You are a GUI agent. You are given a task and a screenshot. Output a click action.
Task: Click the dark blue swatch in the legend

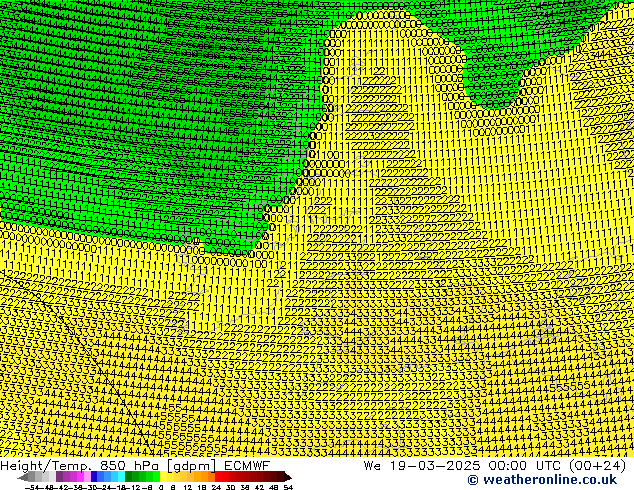[x=94, y=477]
